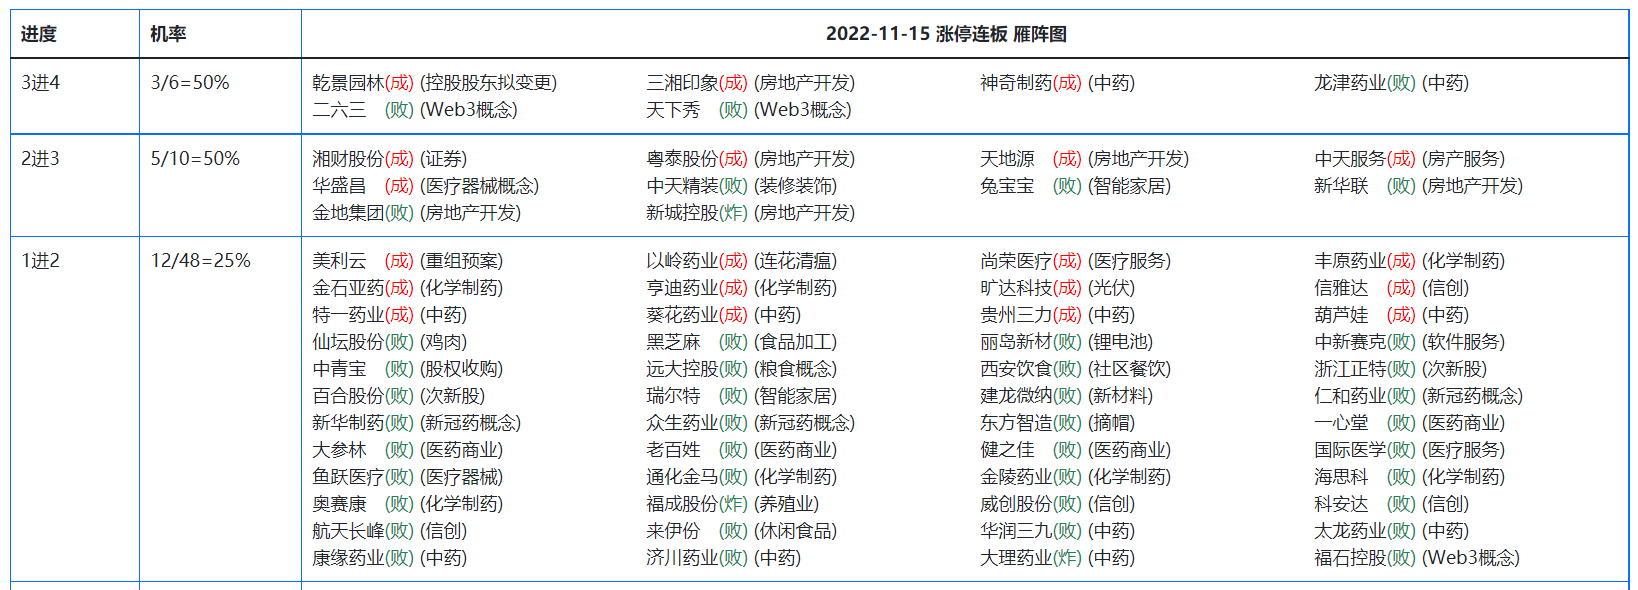
Task: Click stock name 东方智造
Action: pyautogui.click(x=1016, y=423)
